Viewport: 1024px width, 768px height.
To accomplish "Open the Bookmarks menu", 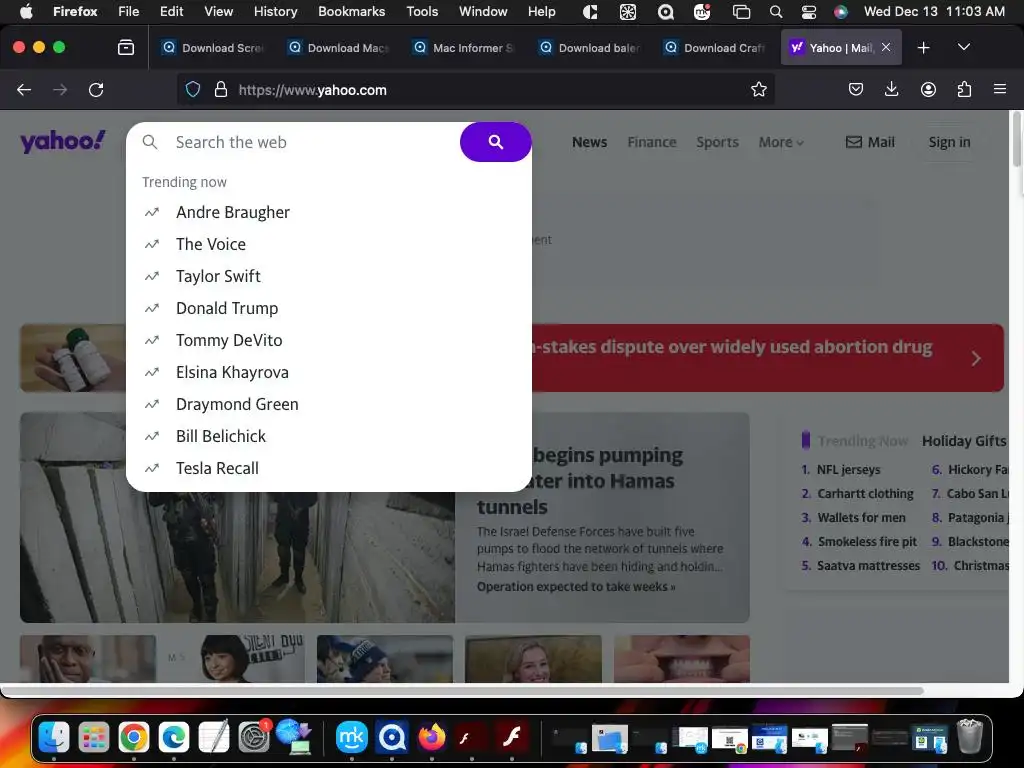I will coord(351,11).
